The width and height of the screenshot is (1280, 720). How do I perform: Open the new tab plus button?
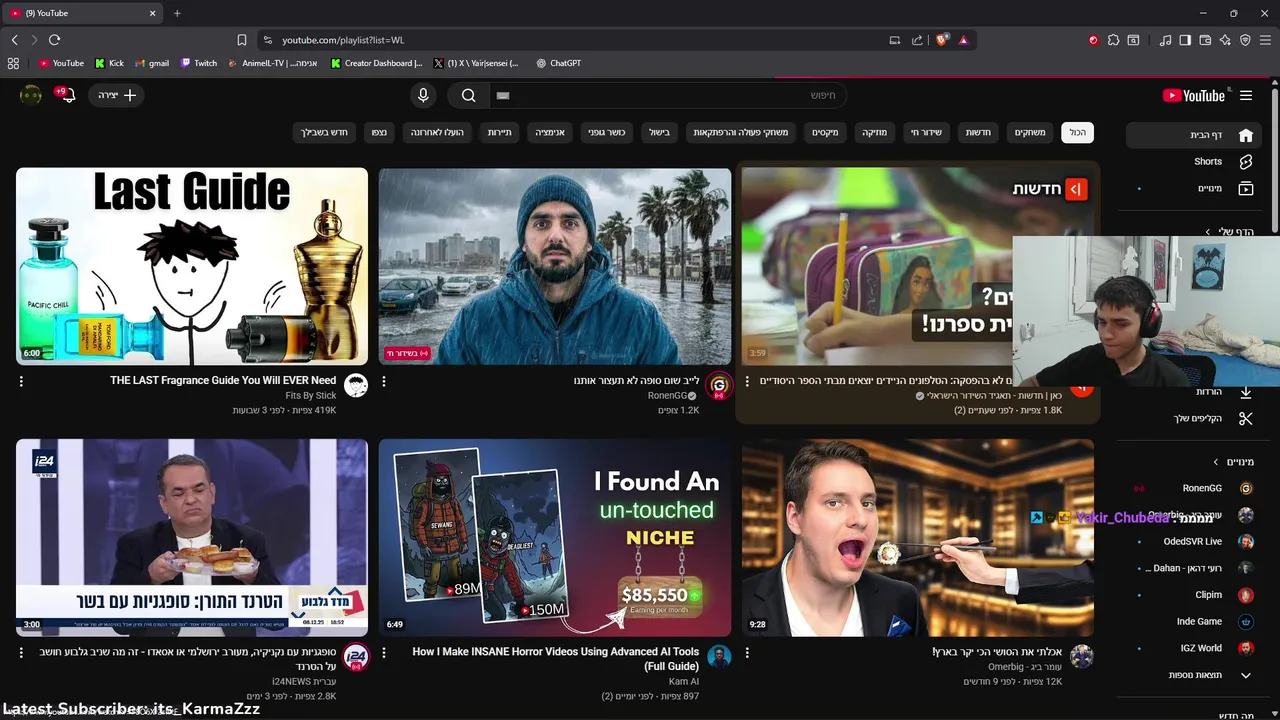pos(177,13)
